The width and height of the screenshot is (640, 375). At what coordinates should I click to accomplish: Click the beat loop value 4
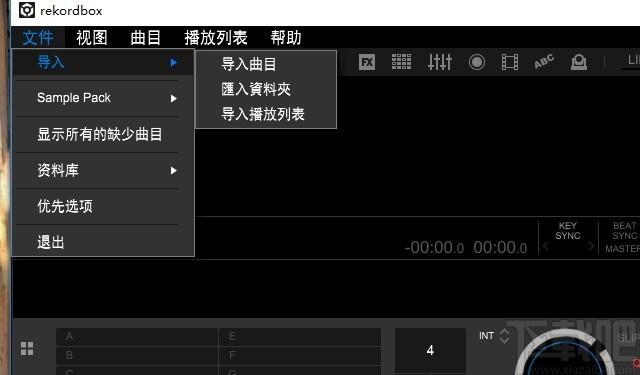pyautogui.click(x=430, y=350)
